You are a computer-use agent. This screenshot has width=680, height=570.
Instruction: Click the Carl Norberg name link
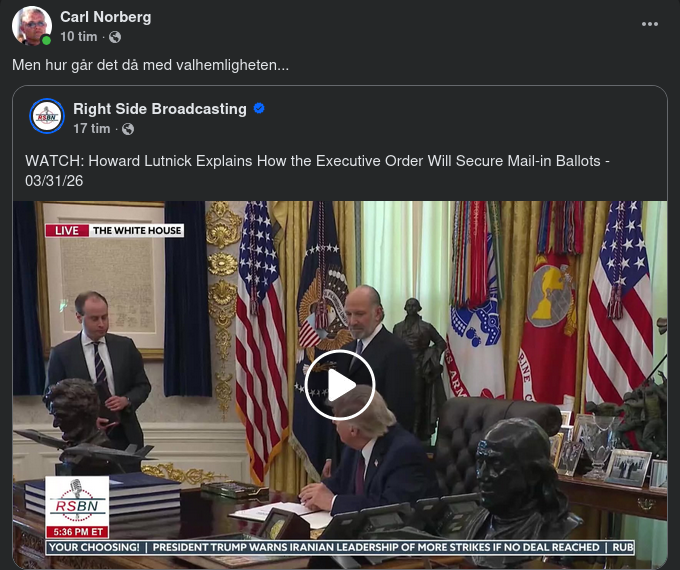coord(105,17)
